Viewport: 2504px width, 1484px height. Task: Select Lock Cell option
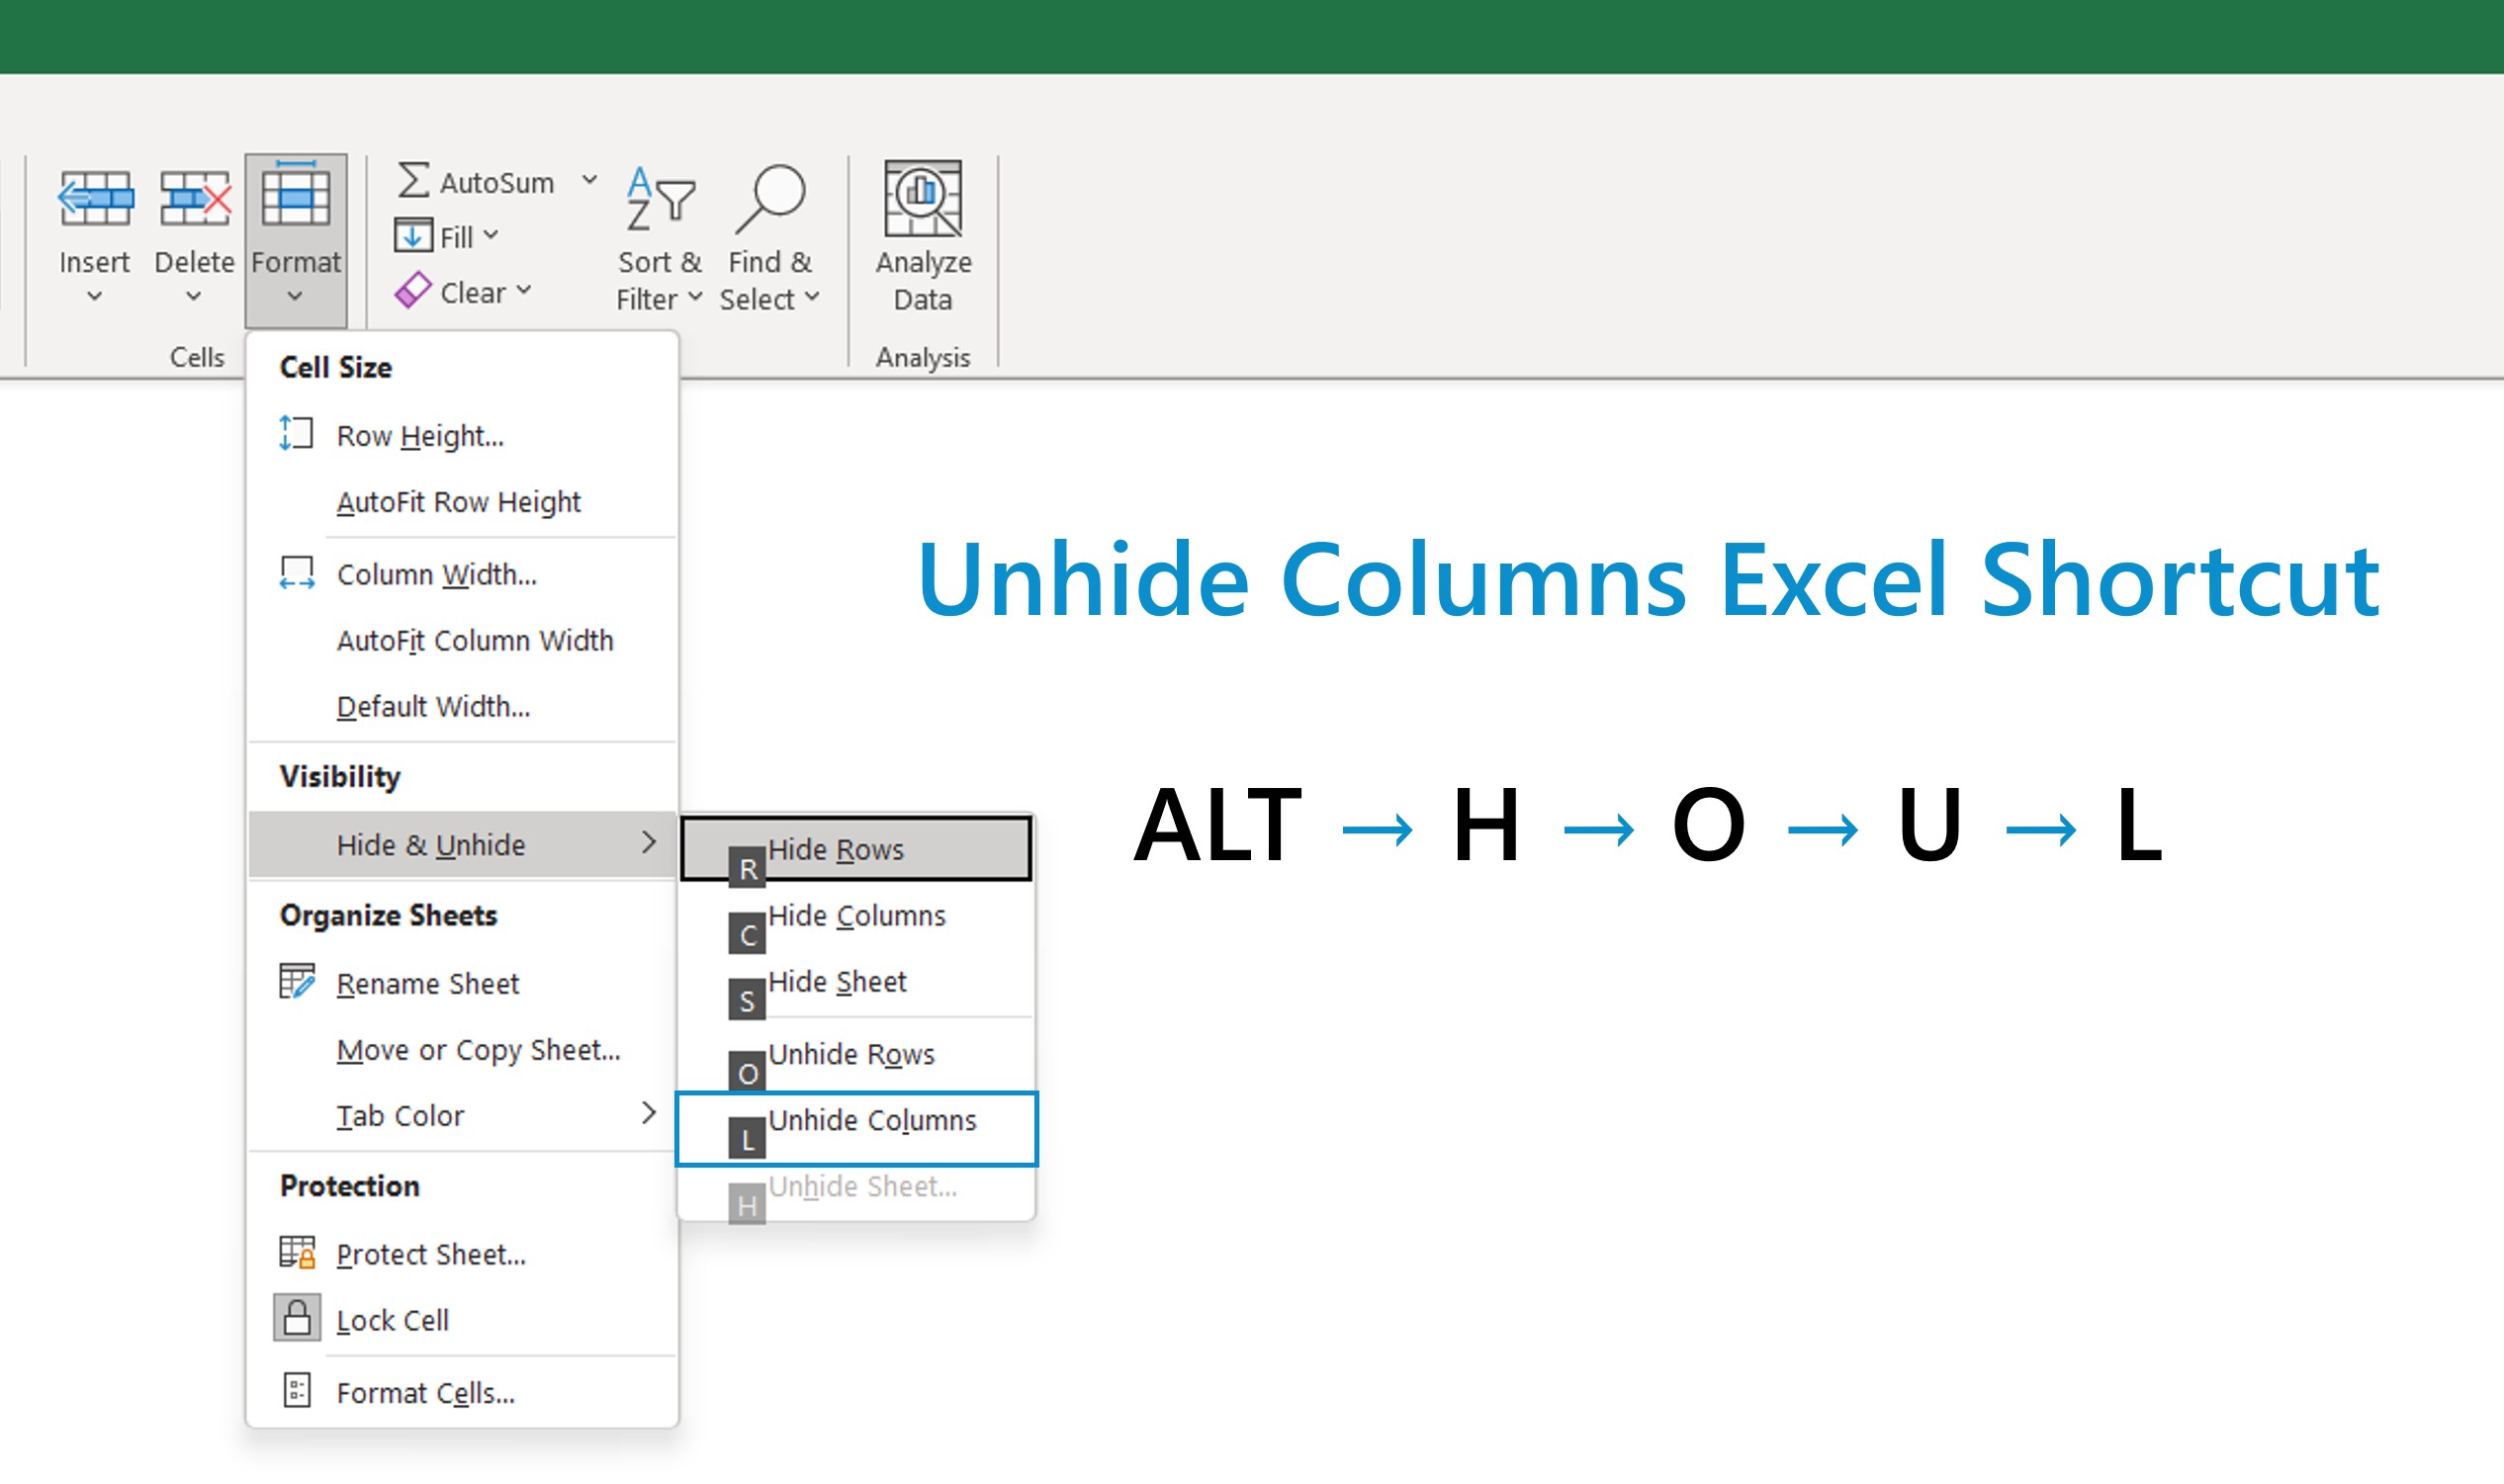pos(392,1320)
